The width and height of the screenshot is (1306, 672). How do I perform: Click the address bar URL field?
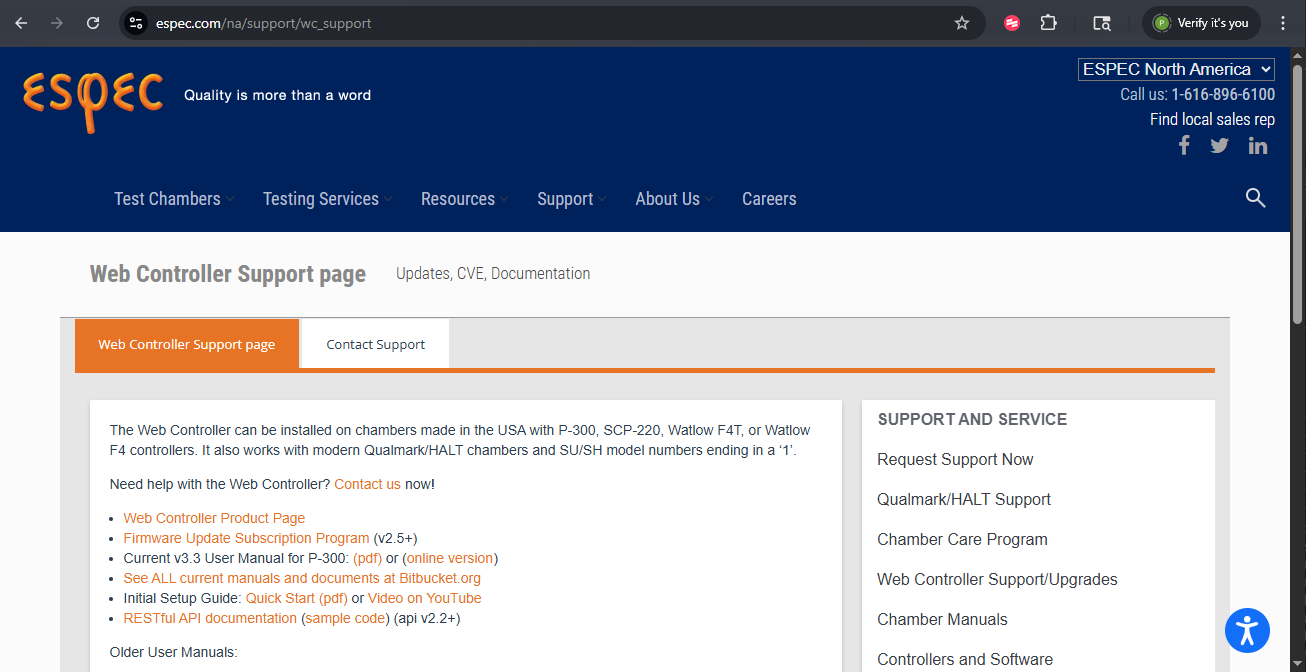(x=550, y=23)
